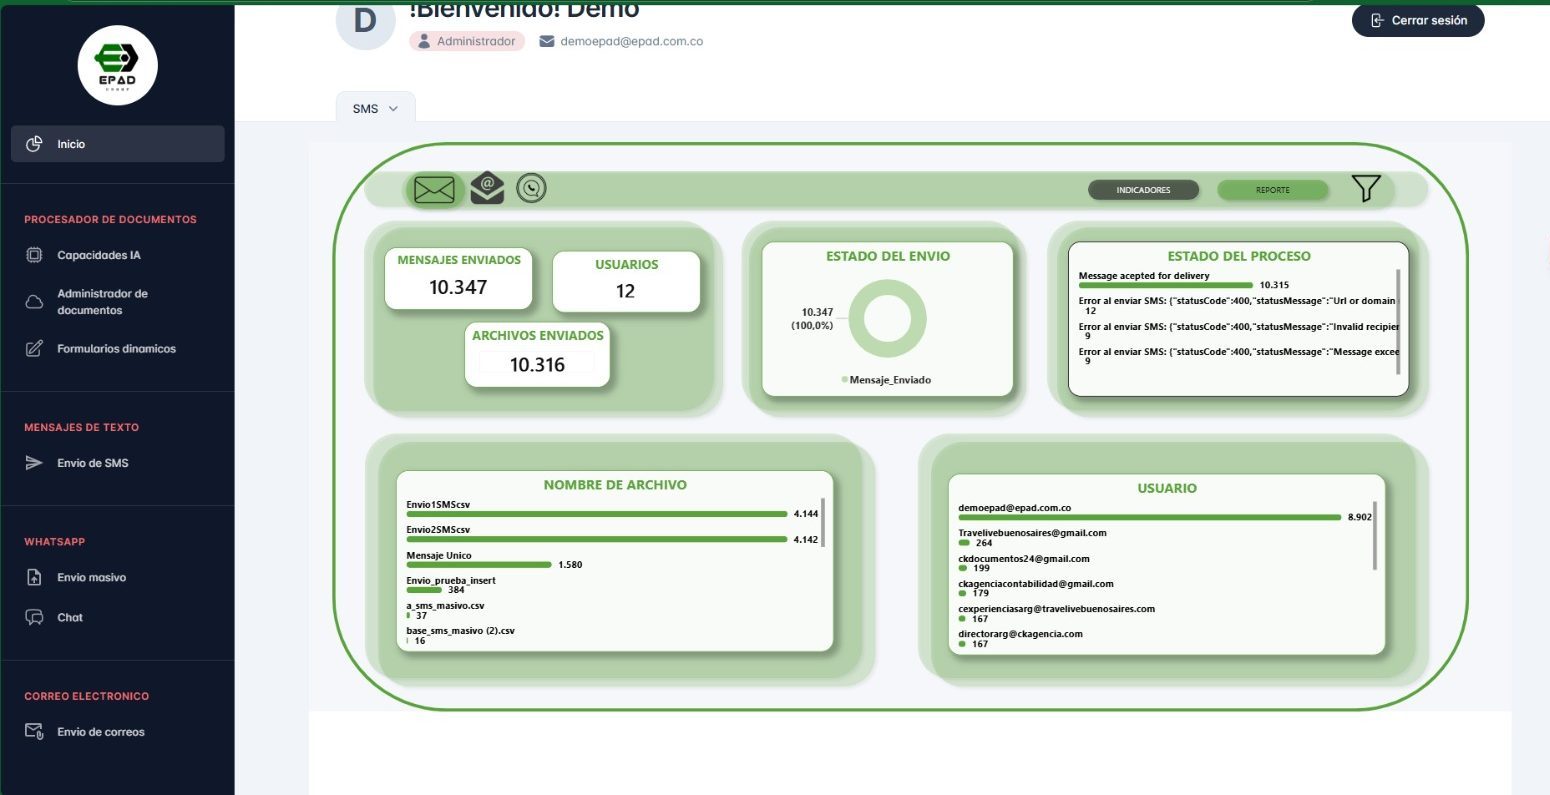The width and height of the screenshot is (1550, 795).
Task: Click the Inicio pie chart icon
Action: 34,144
